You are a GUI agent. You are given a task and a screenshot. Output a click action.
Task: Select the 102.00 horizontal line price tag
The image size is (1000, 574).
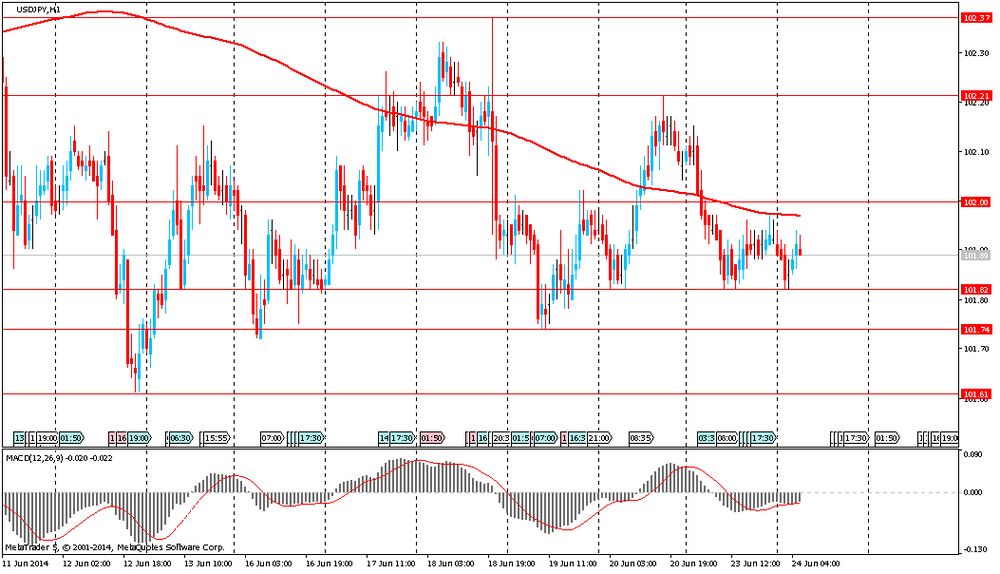point(975,202)
